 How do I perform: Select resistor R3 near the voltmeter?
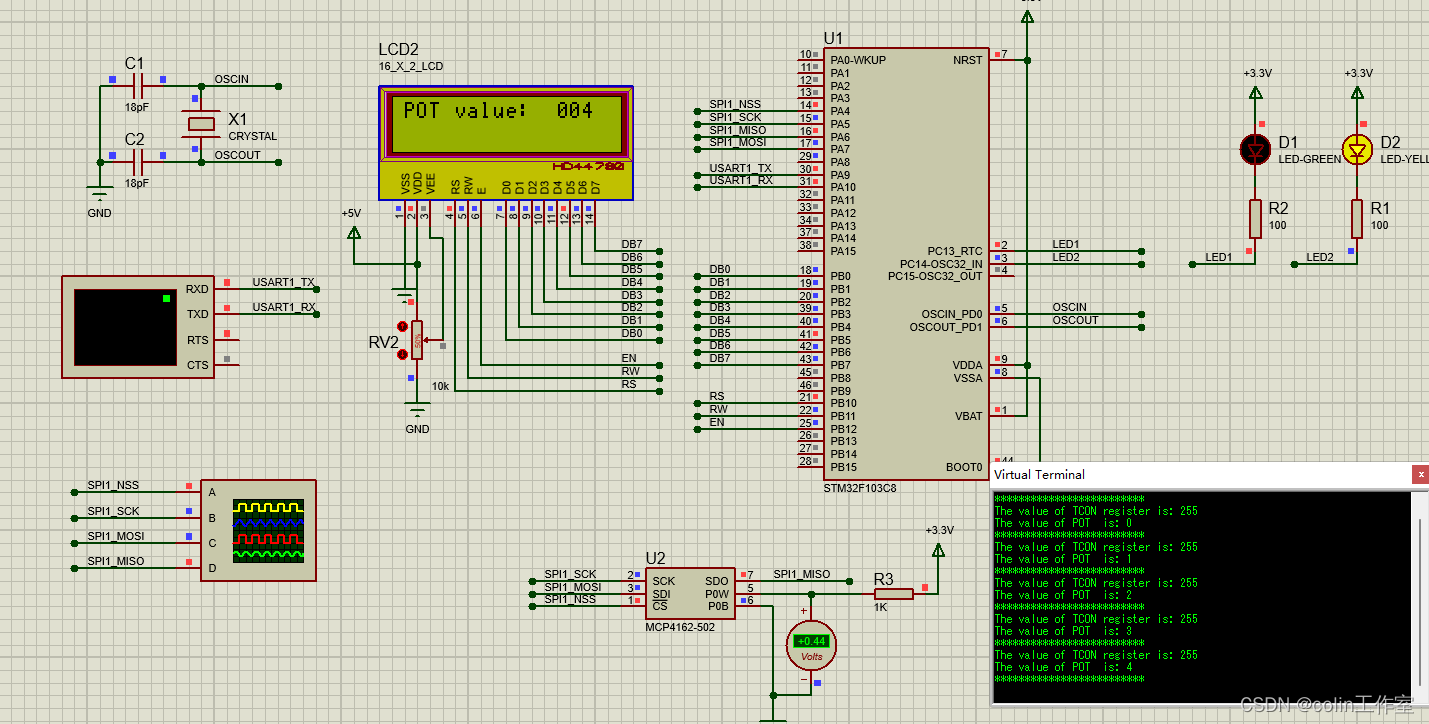[892, 592]
